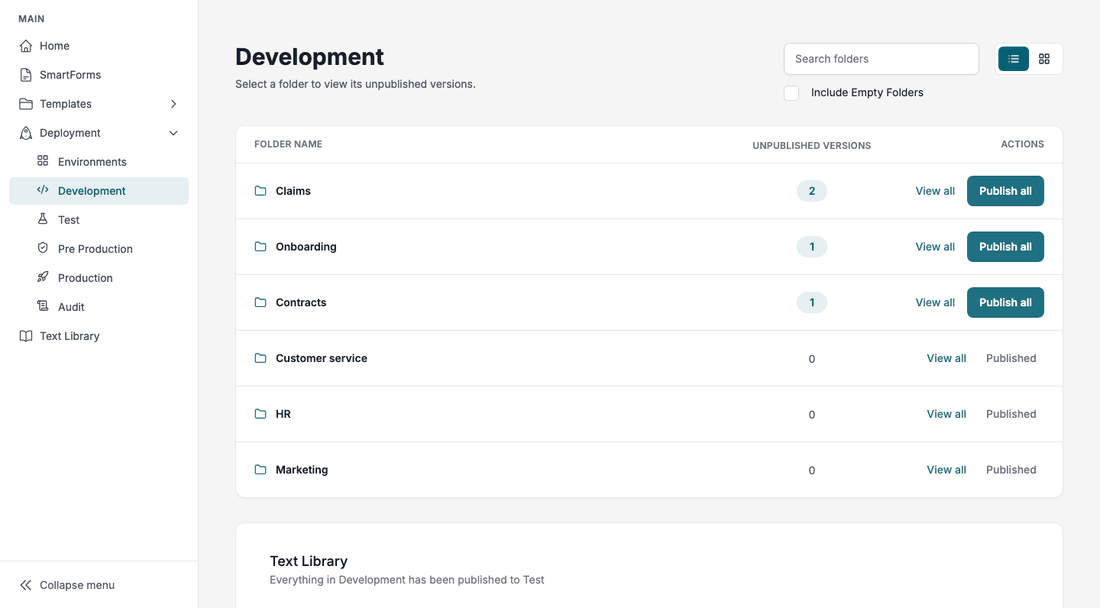Click the Onboarding folder icon
The width and height of the screenshot is (1100, 608).
tap(260, 247)
